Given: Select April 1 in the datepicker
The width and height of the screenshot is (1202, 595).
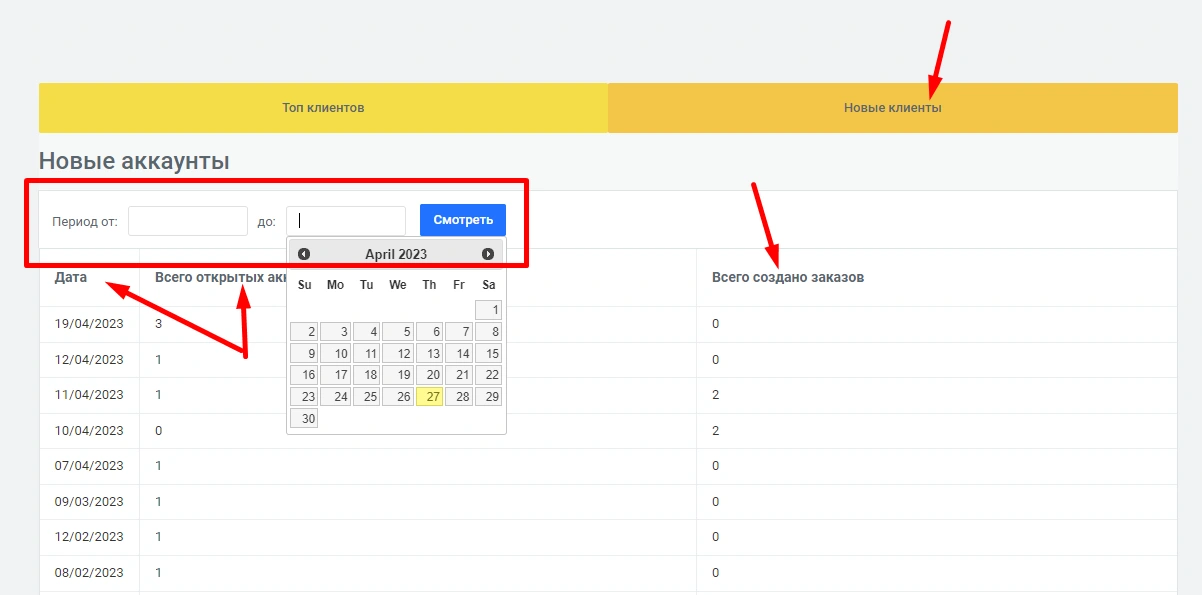Looking at the screenshot, I should click(488, 310).
